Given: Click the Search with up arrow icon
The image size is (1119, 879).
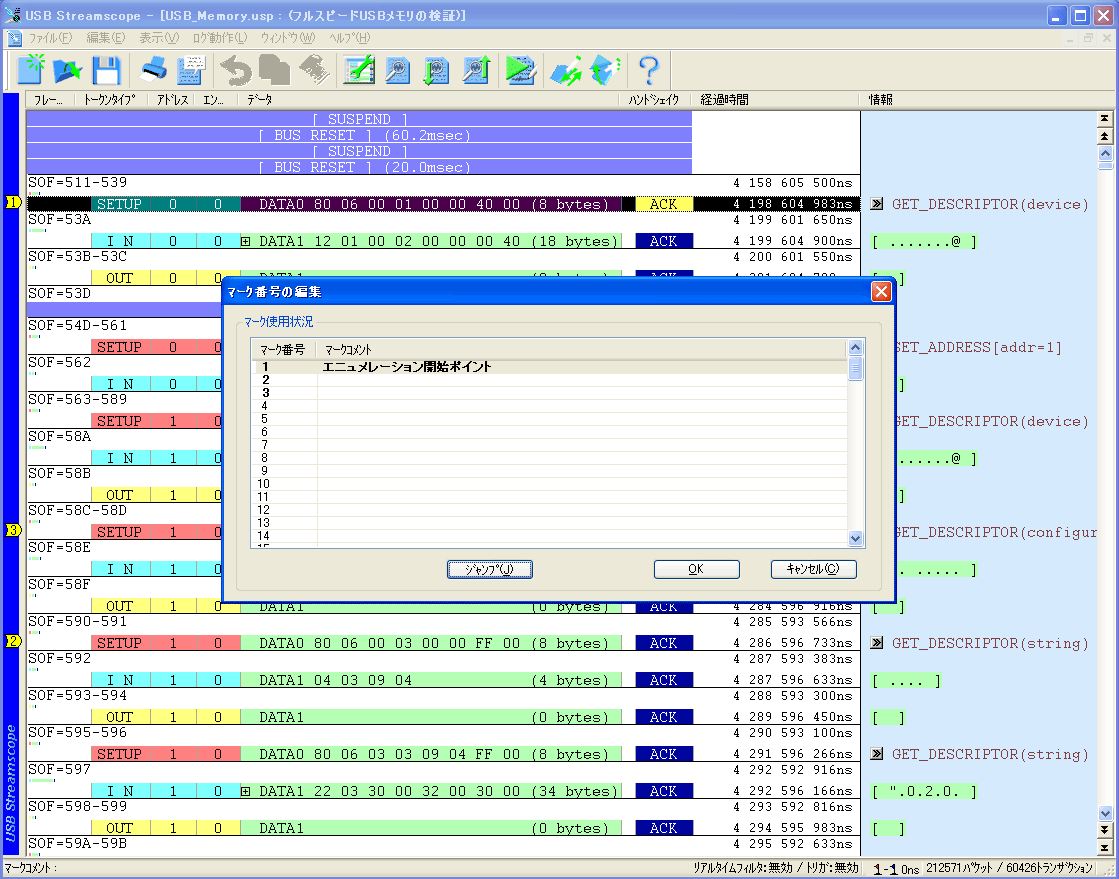Looking at the screenshot, I should tap(475, 70).
